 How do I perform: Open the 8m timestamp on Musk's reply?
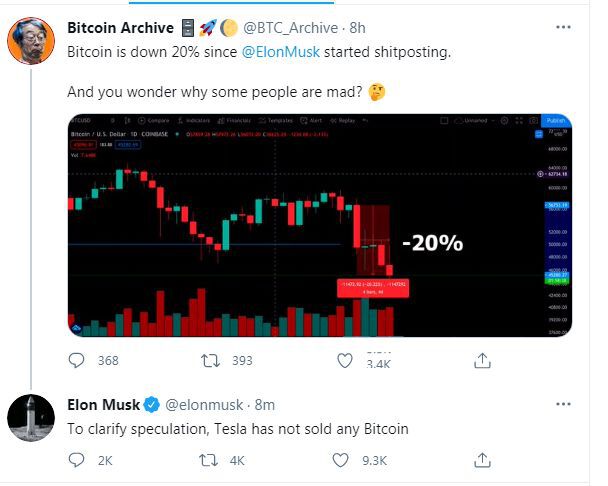point(265,405)
